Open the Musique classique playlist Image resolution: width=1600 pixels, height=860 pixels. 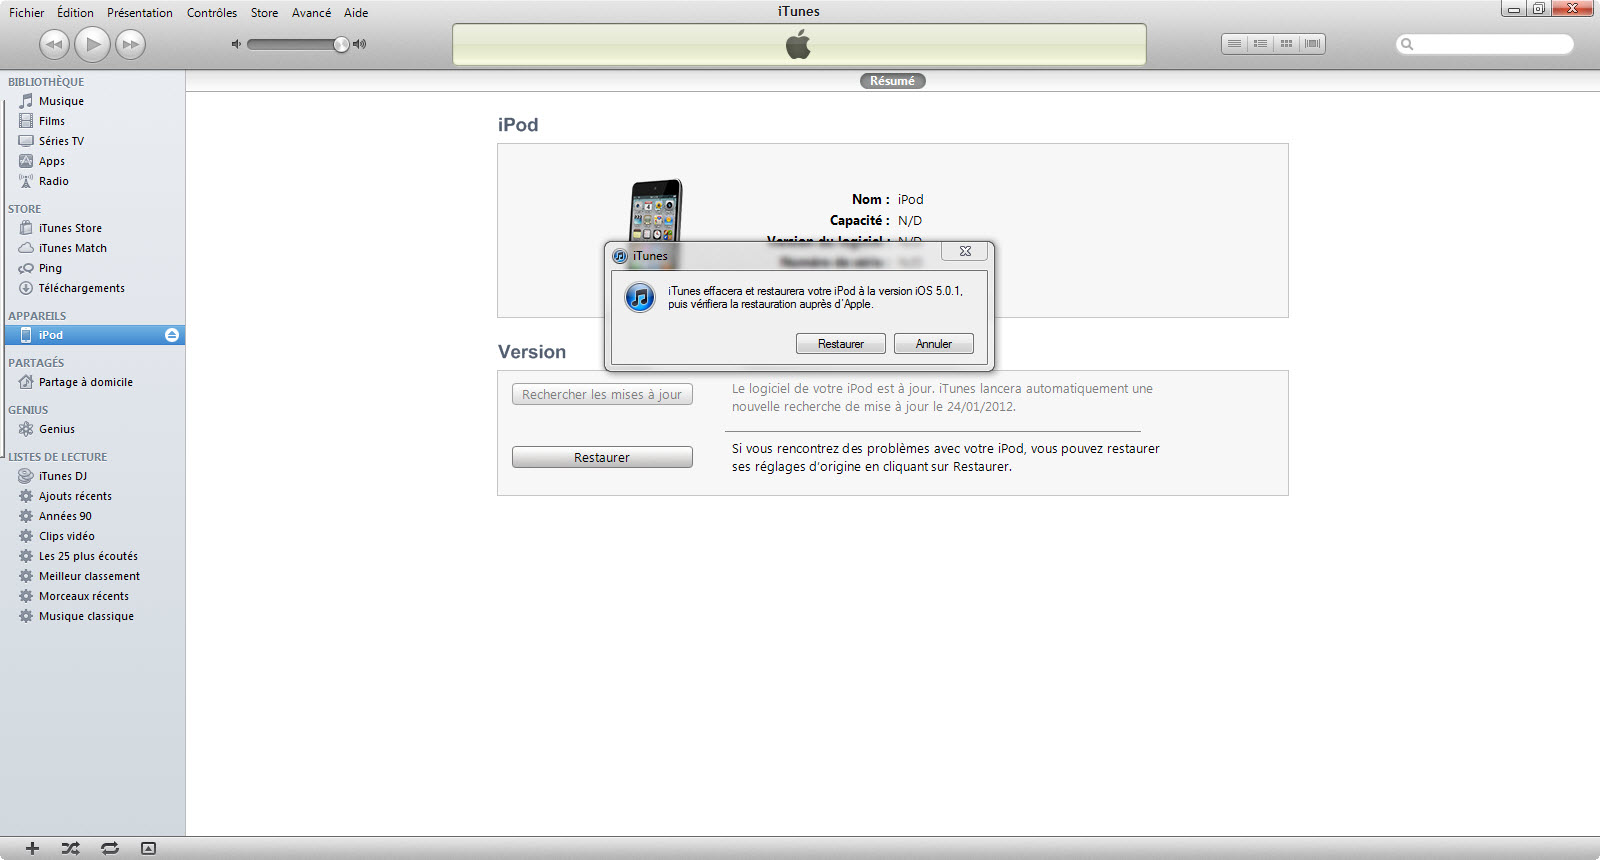86,616
